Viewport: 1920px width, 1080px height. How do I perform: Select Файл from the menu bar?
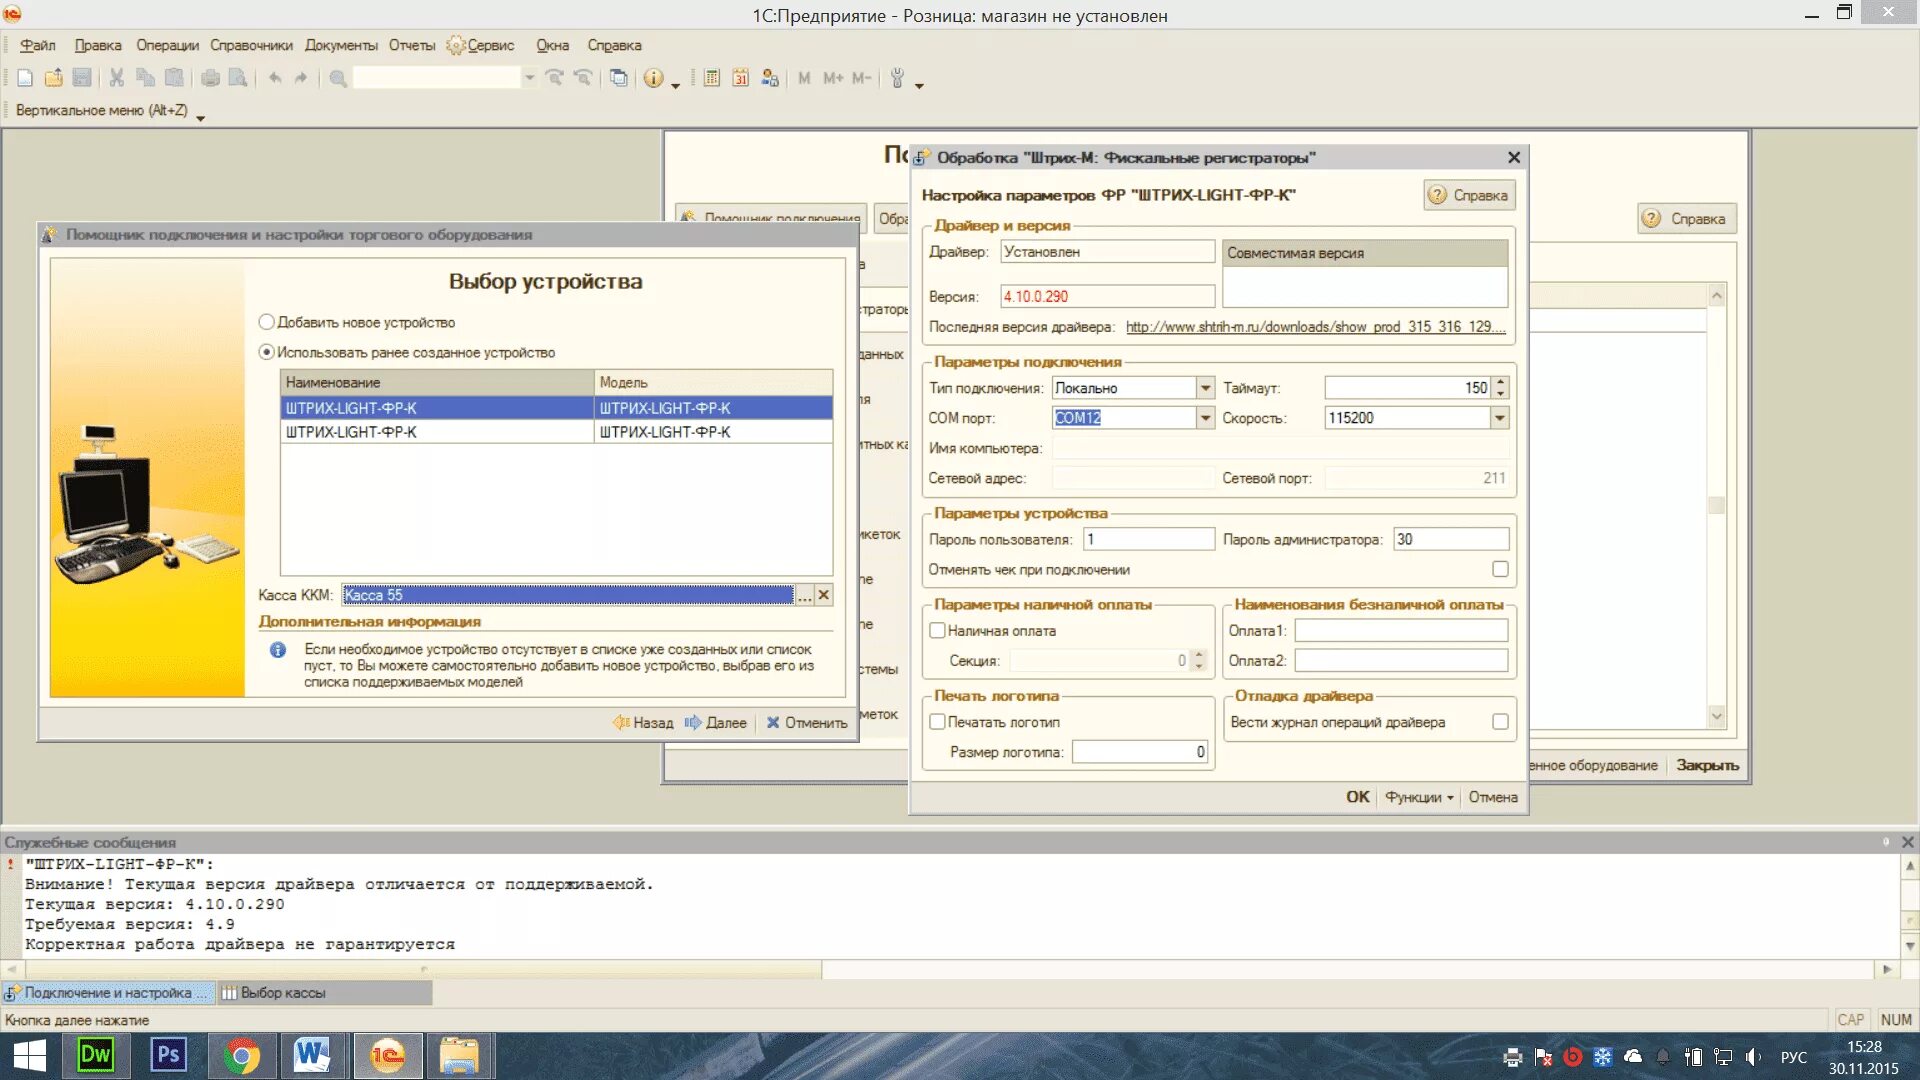(37, 44)
